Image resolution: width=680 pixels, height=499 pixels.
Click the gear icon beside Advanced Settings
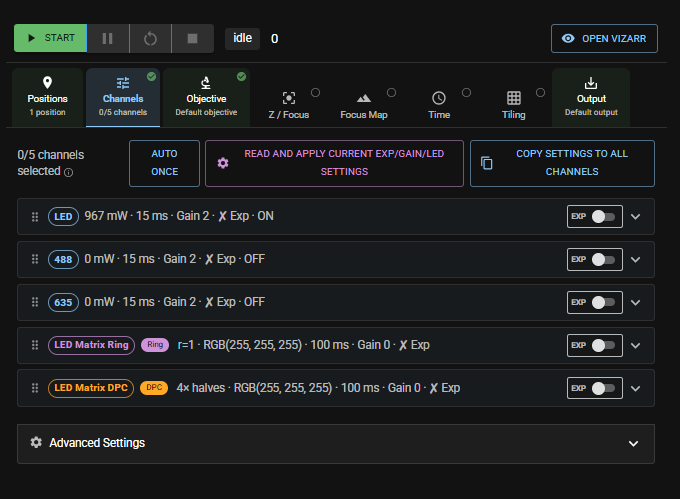pos(36,443)
